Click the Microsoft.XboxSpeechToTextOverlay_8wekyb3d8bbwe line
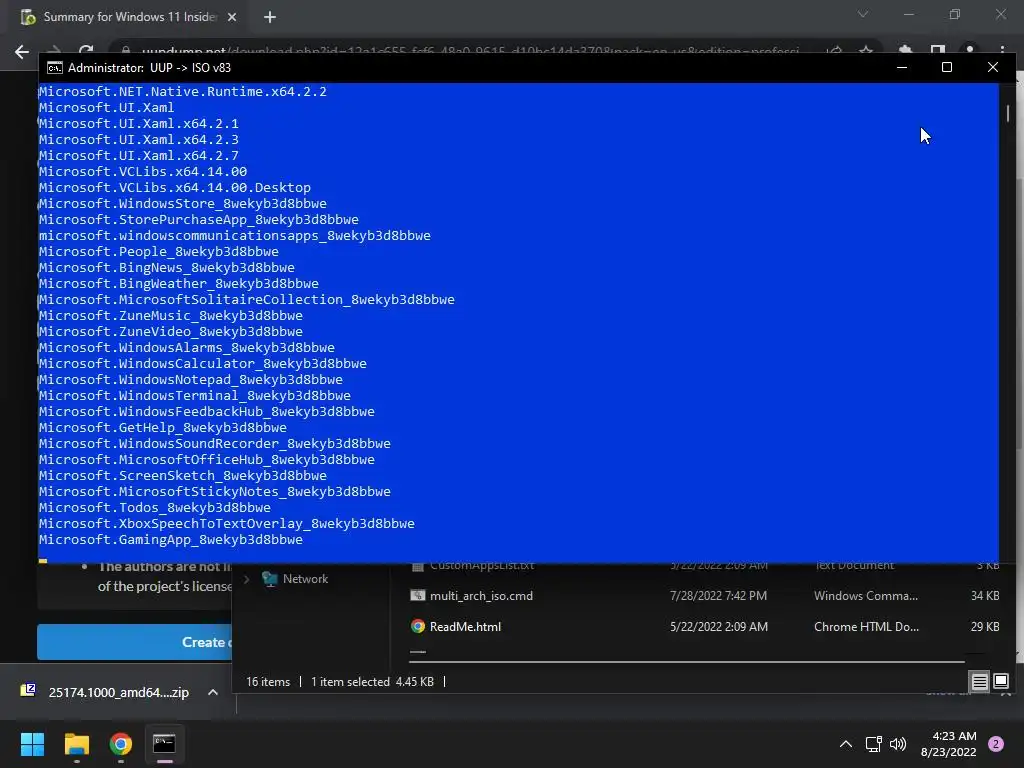 click(x=227, y=524)
